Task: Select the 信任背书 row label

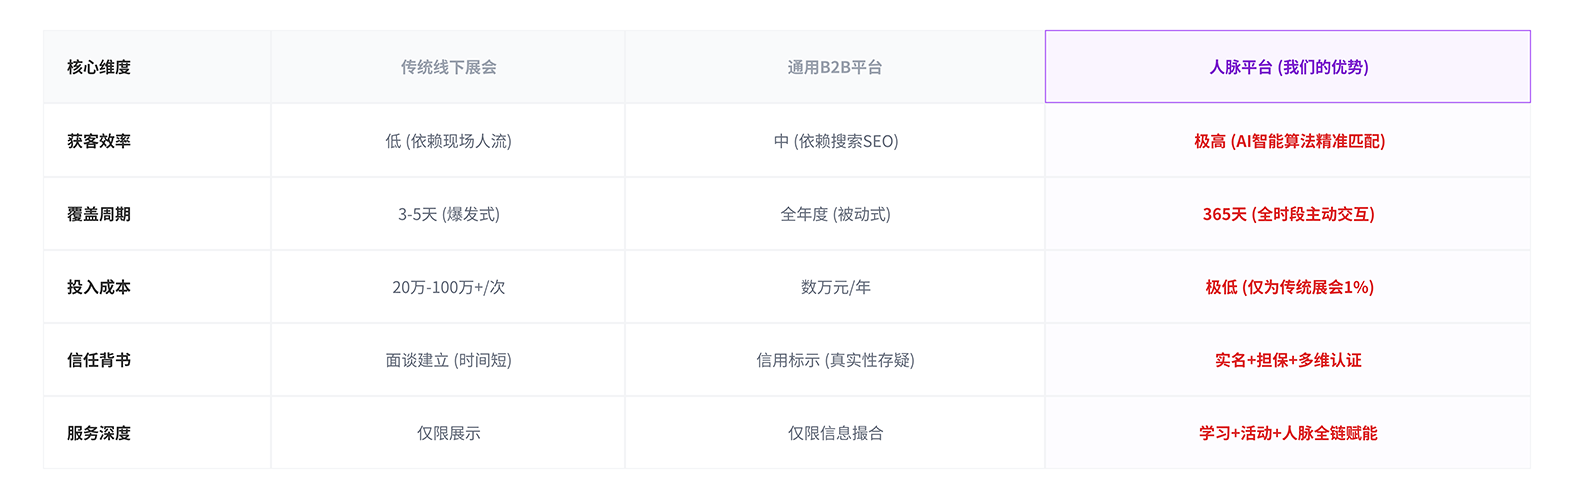Action: click(x=99, y=360)
